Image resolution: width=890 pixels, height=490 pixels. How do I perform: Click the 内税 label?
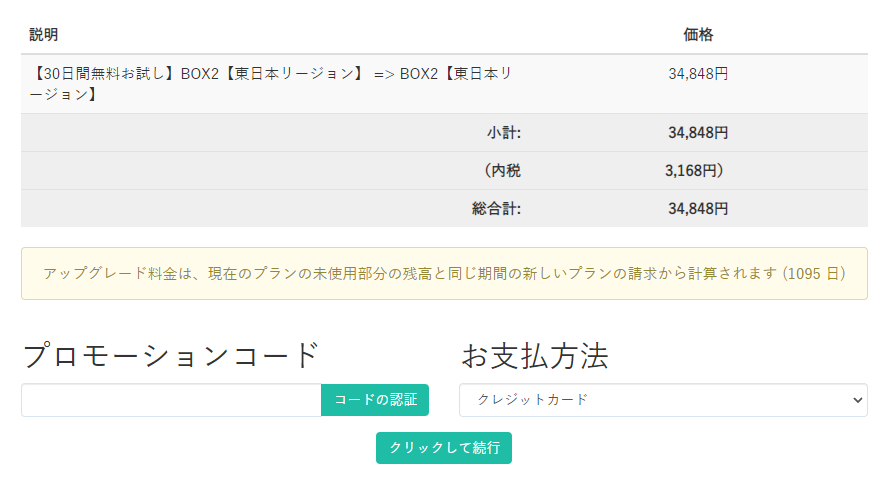tap(502, 171)
